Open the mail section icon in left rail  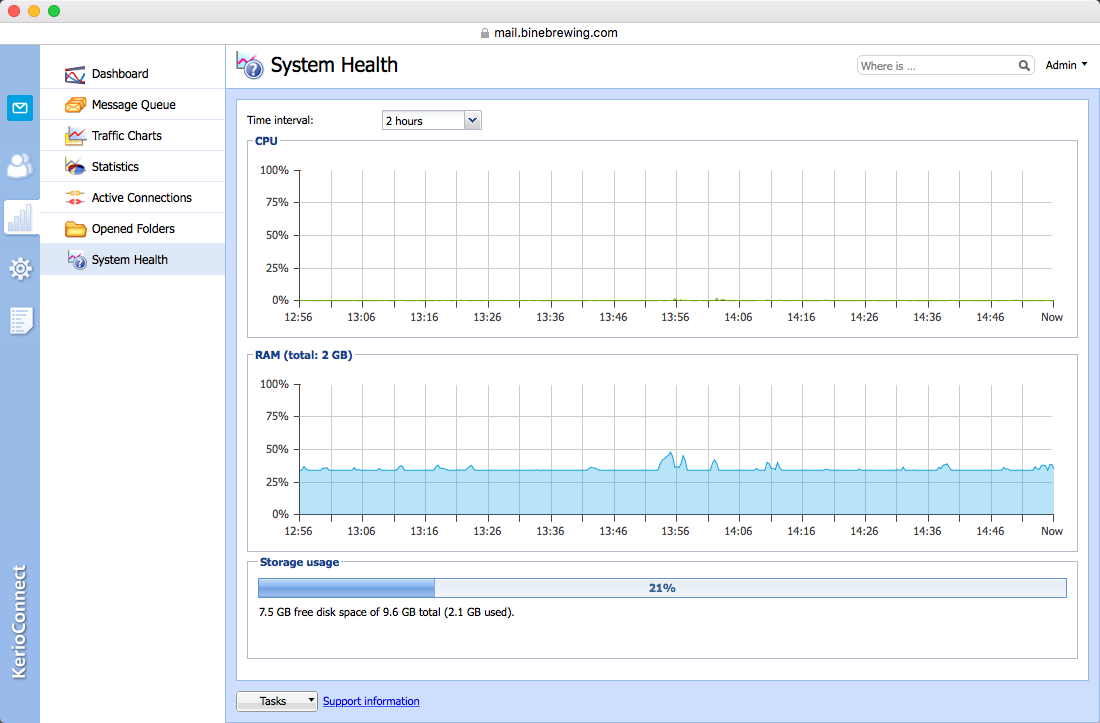click(x=20, y=108)
